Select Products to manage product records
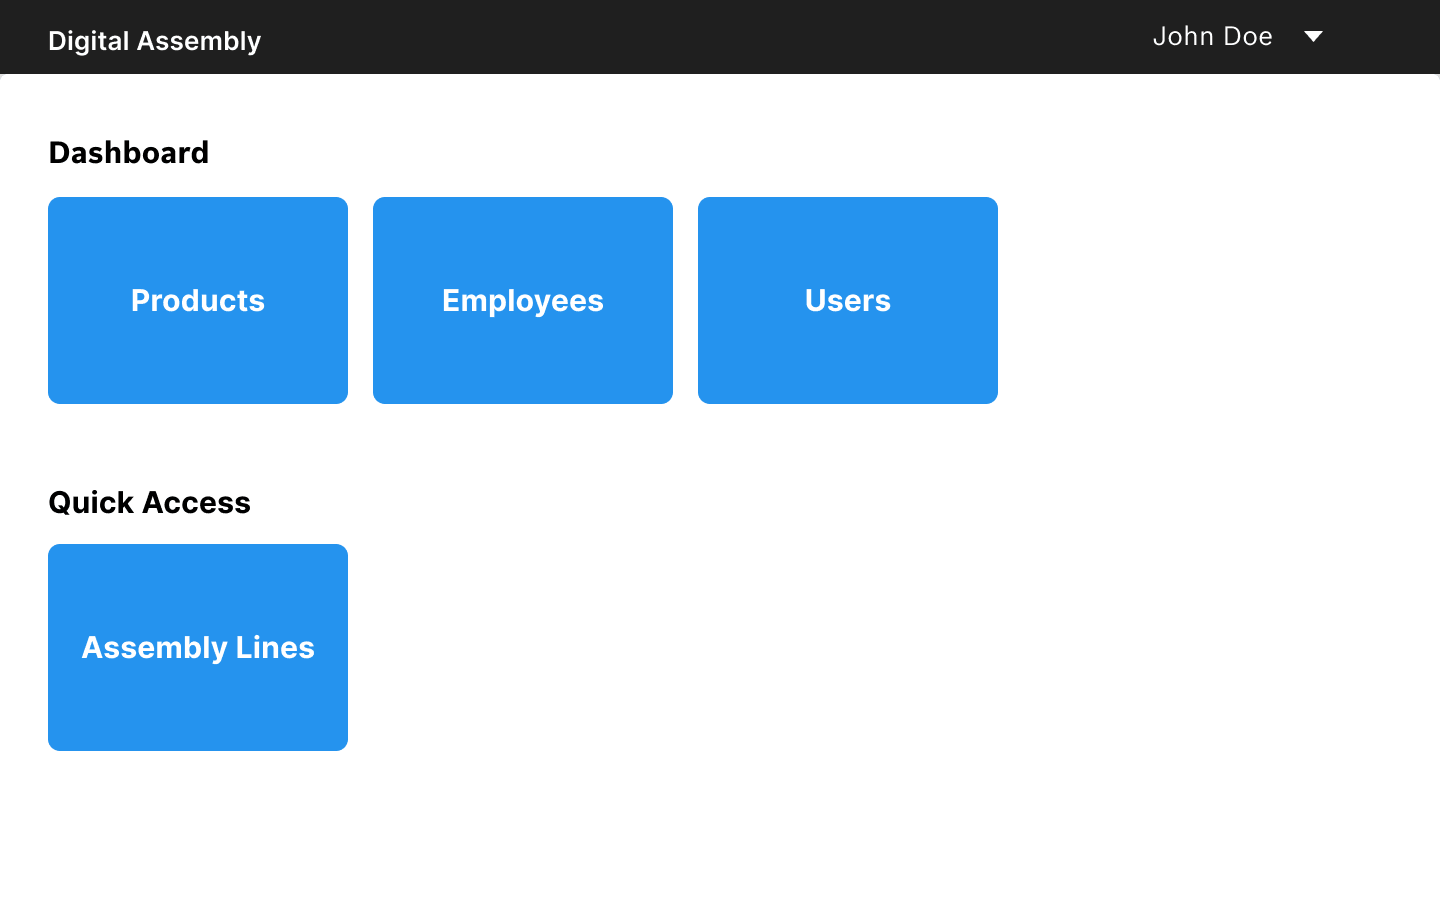This screenshot has height=900, width=1440. click(197, 300)
